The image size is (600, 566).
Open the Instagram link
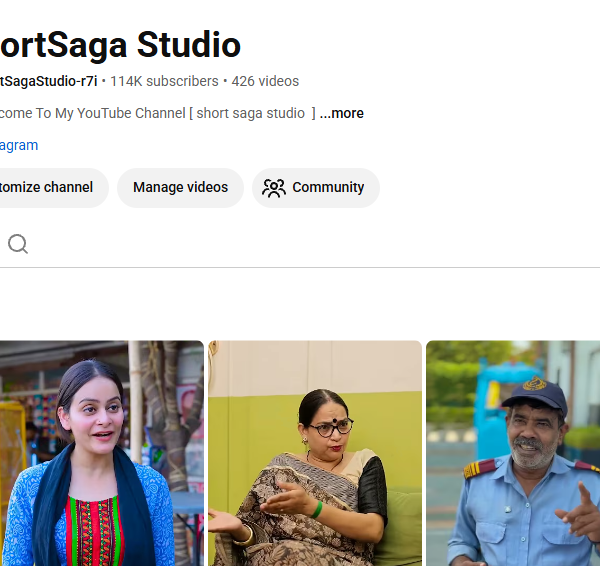tap(19, 145)
